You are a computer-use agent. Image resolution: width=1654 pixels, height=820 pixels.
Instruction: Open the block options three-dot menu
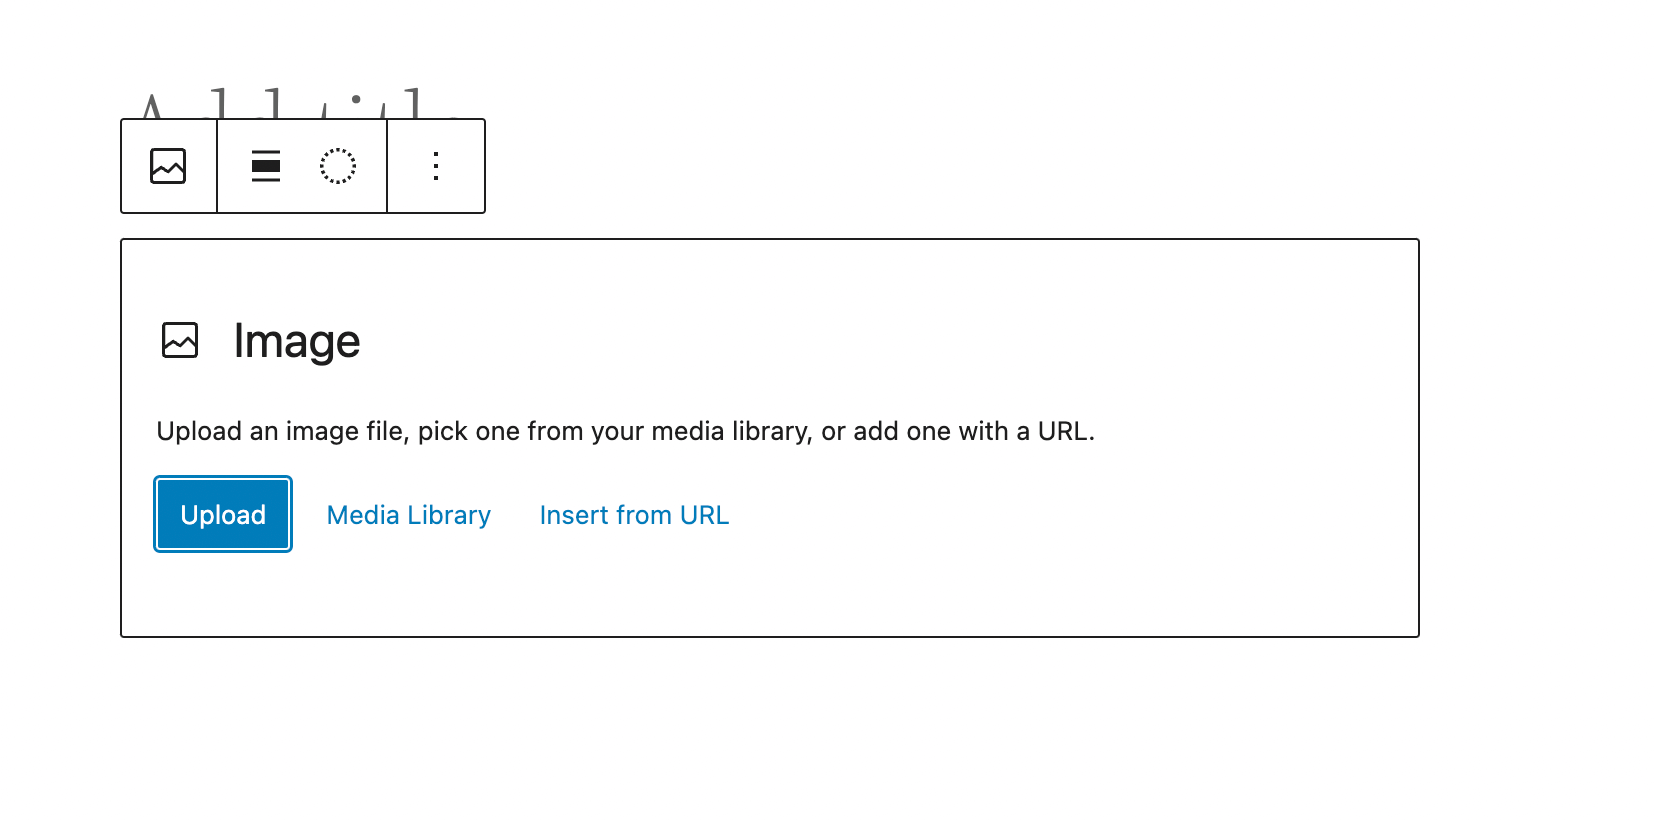436,166
